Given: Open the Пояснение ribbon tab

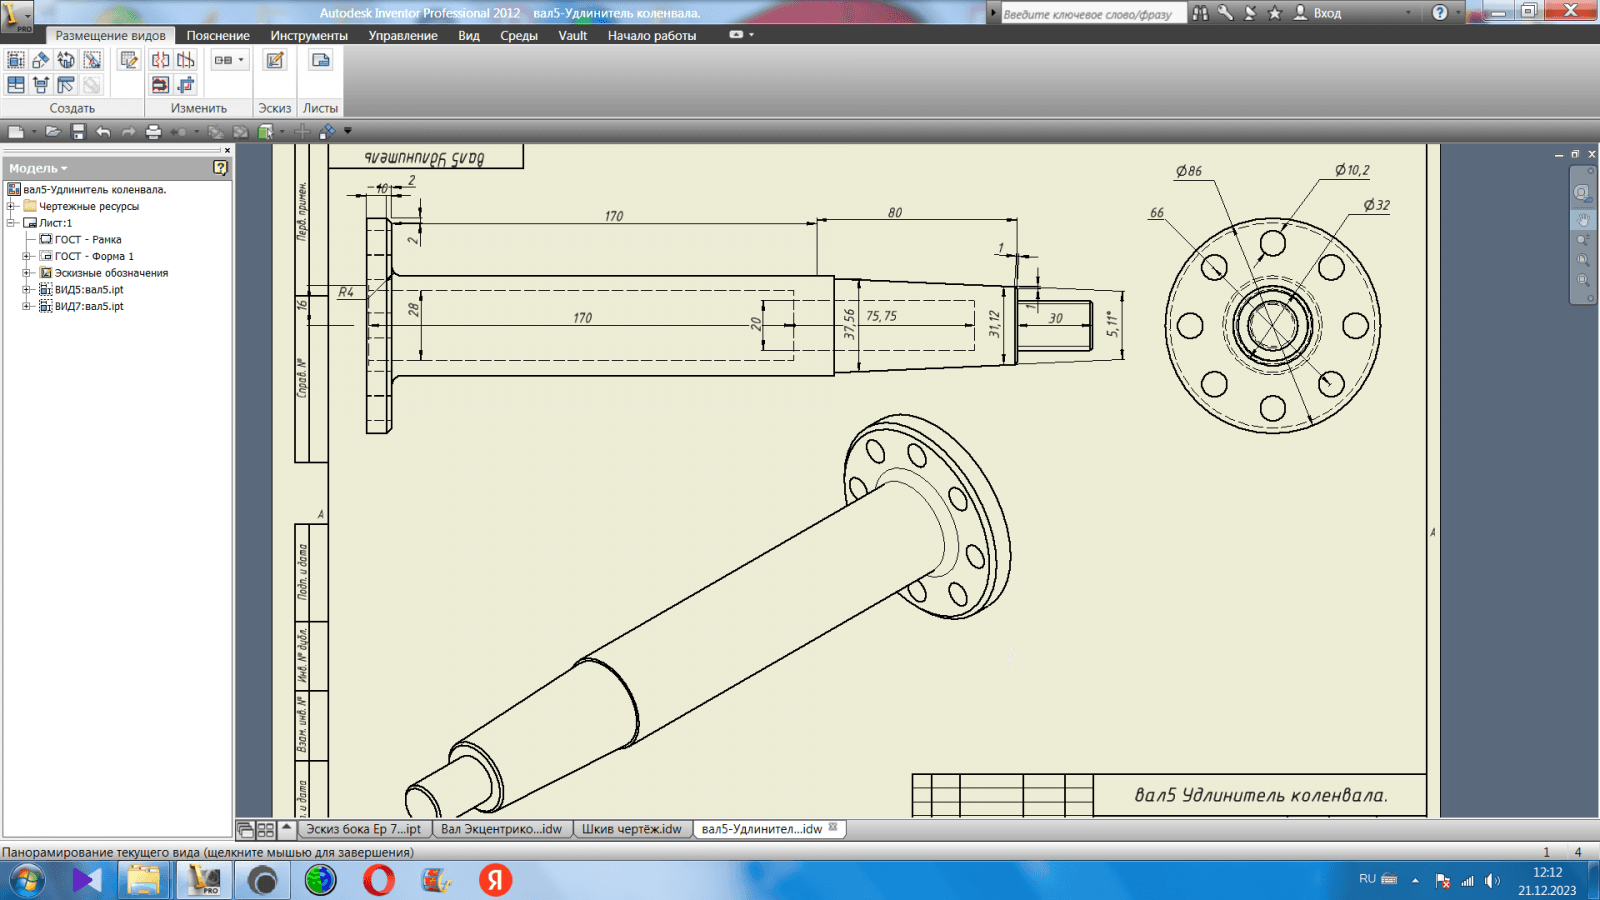Looking at the screenshot, I should 218,35.
